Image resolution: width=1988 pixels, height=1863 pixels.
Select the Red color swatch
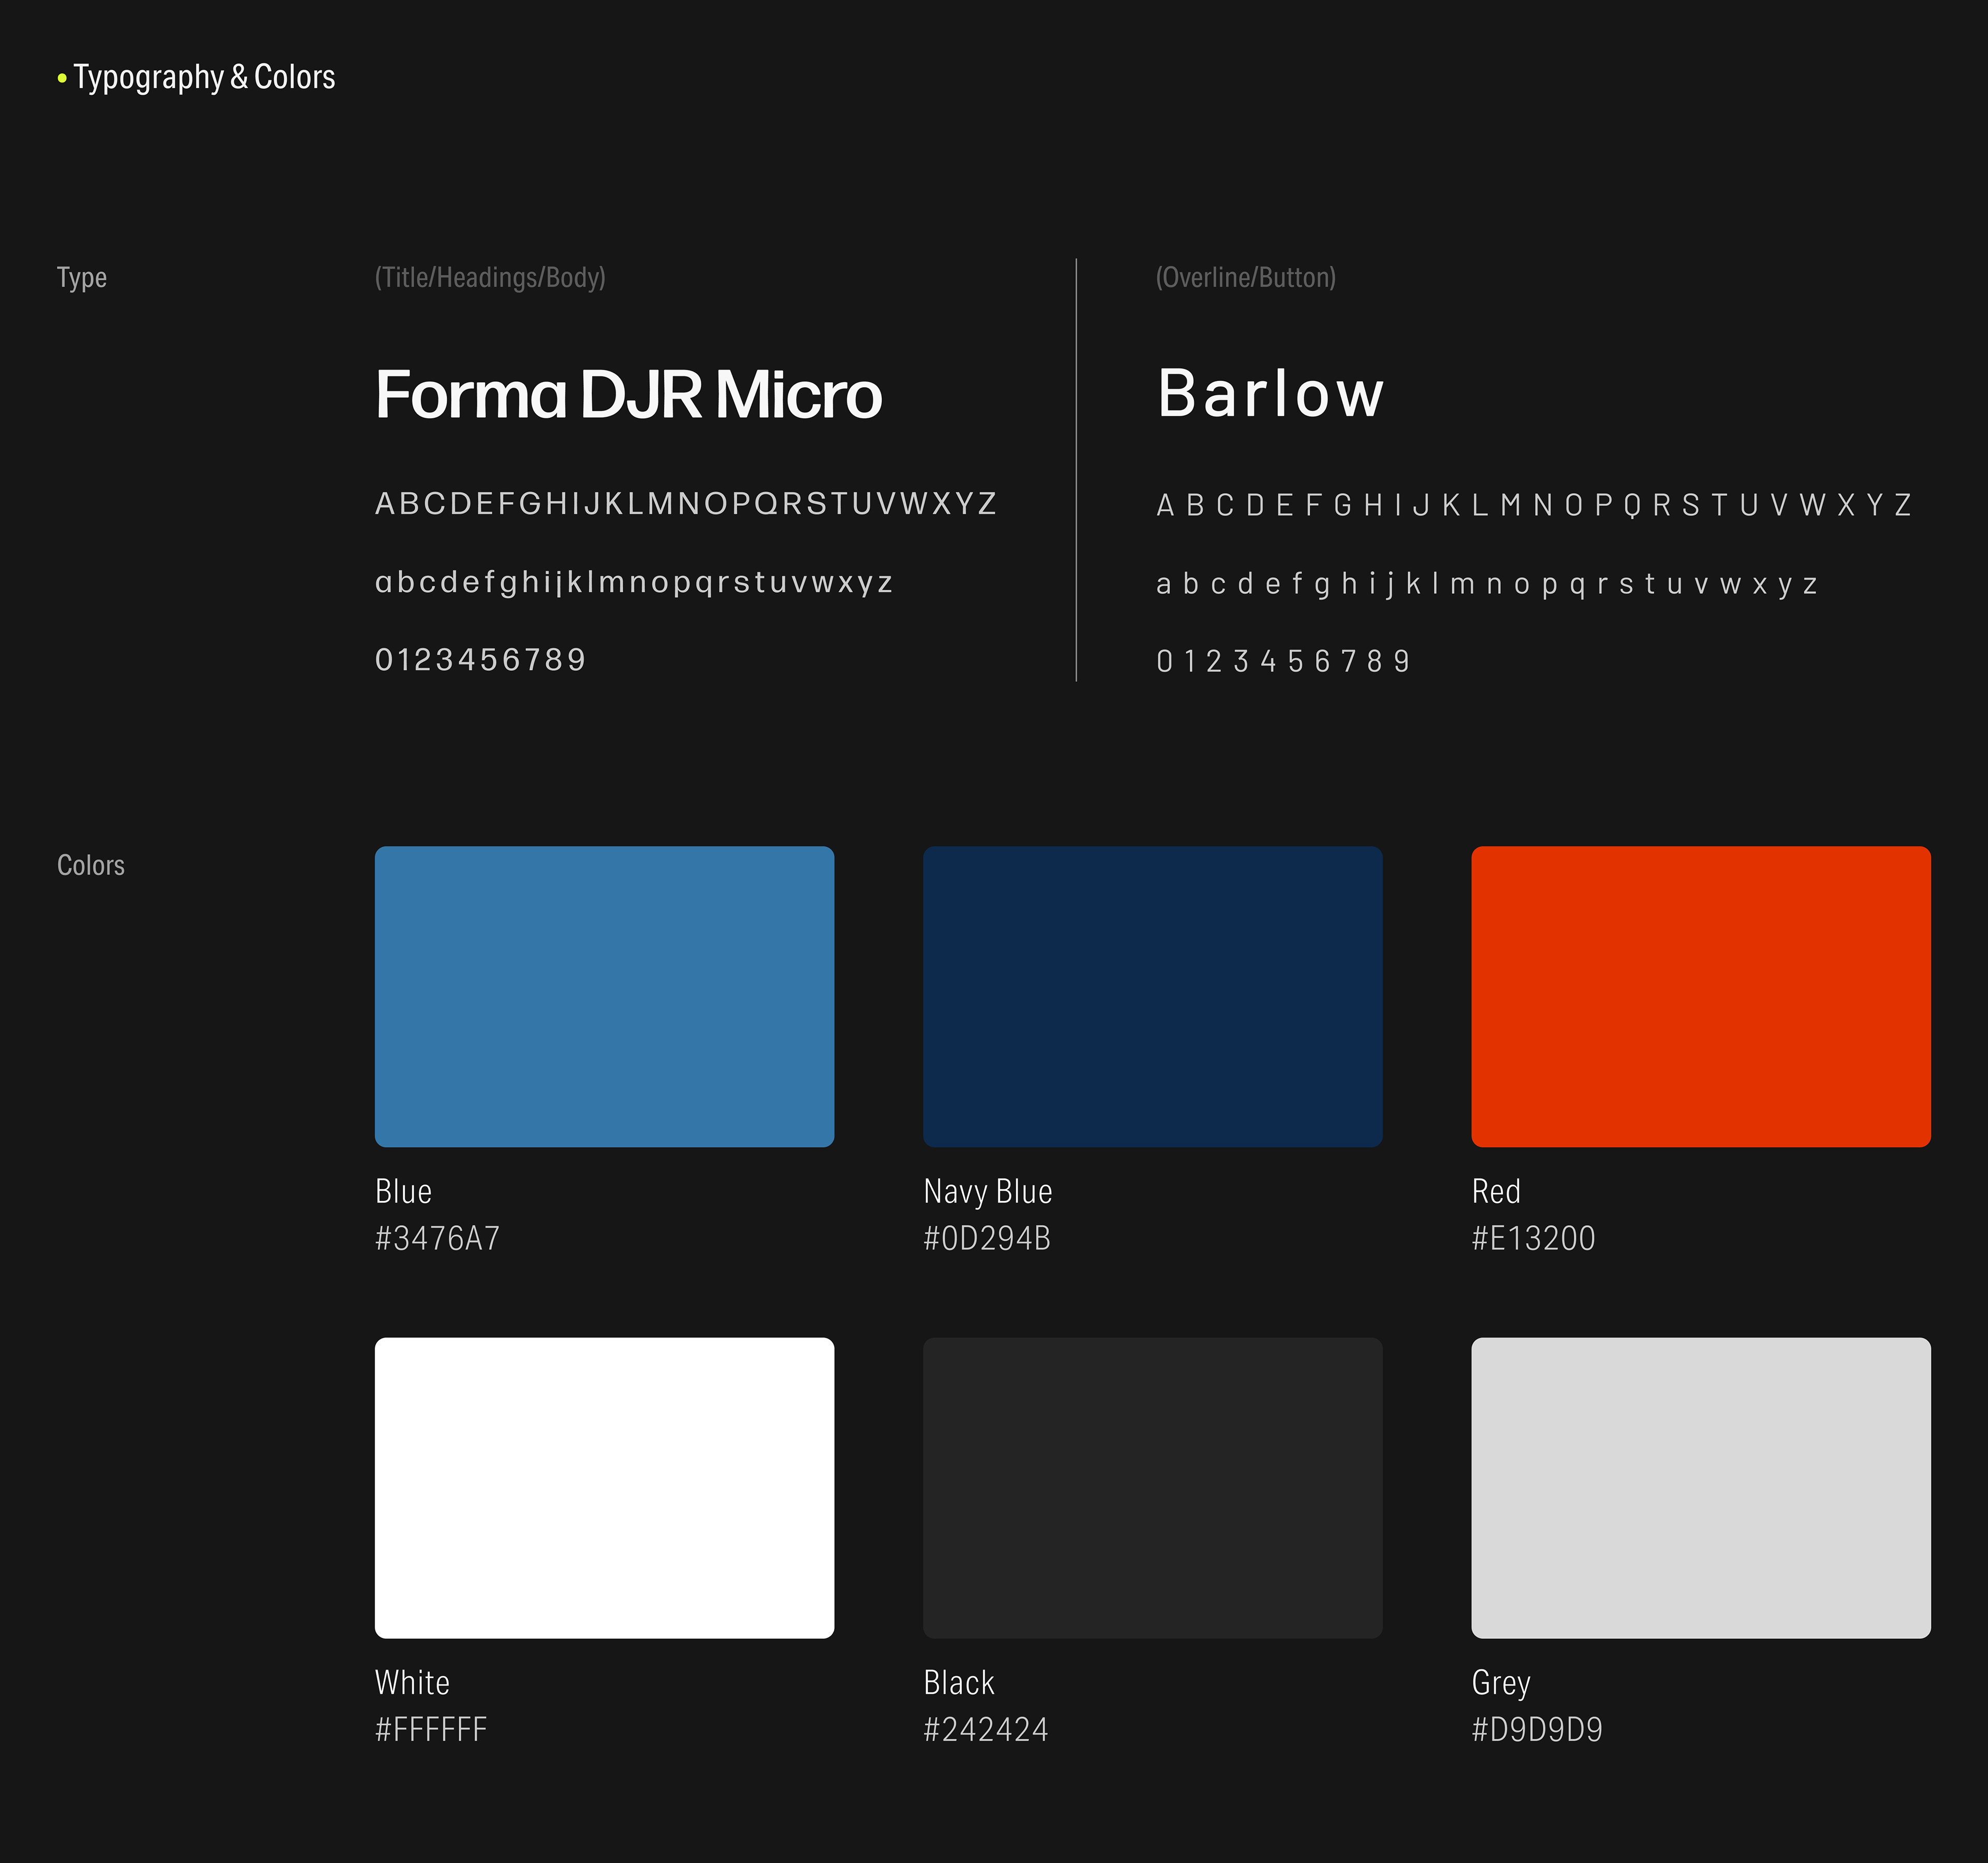1700,996
